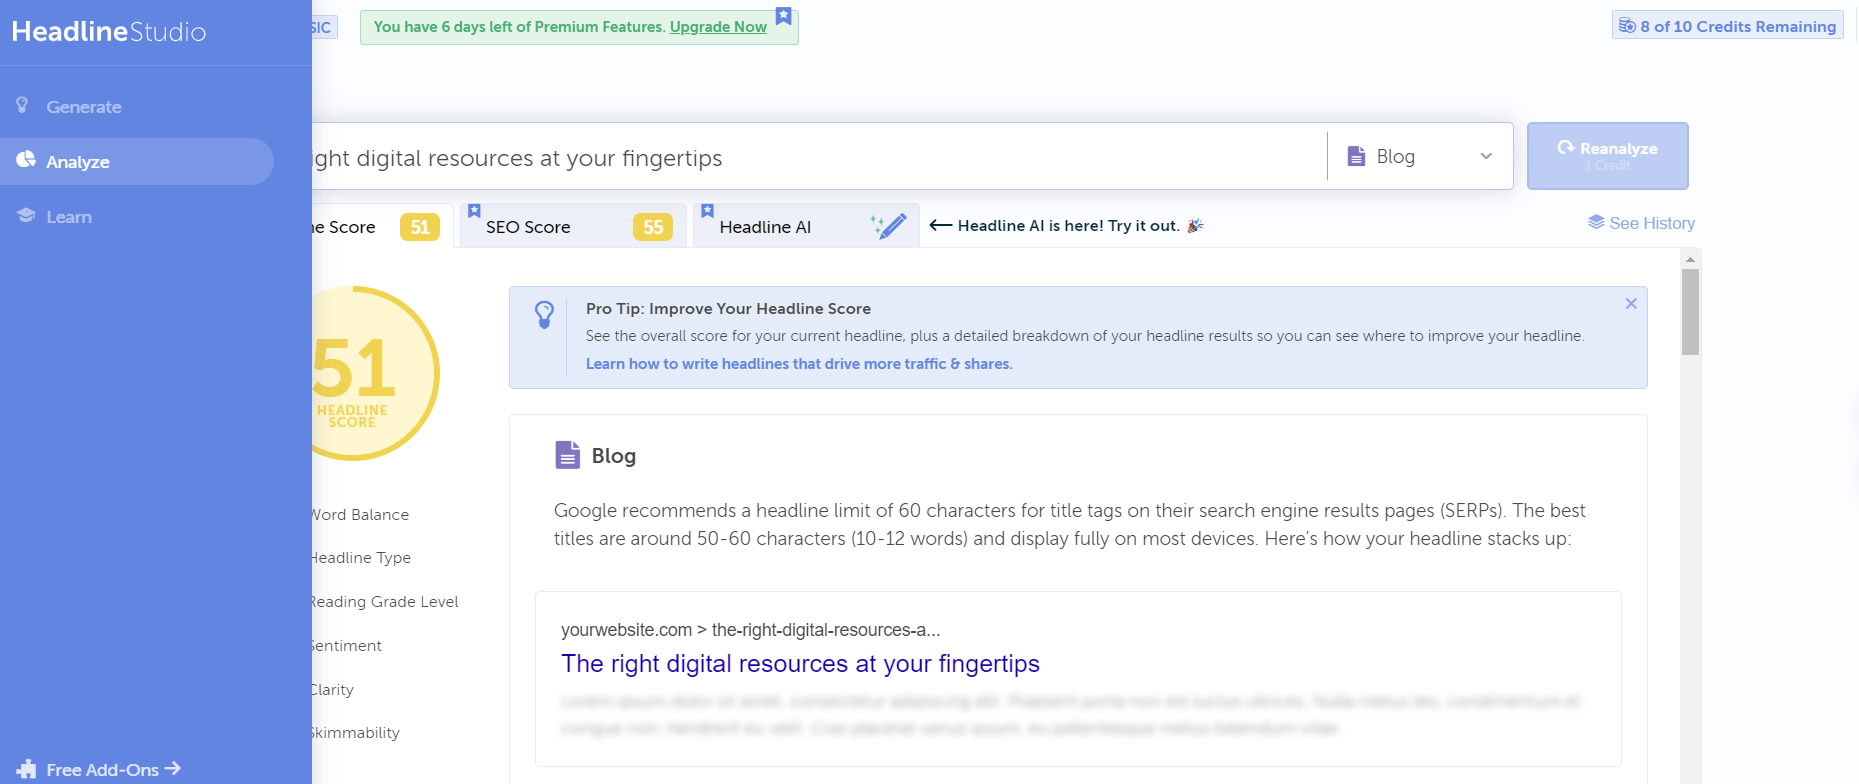Click the Upgrade Now link
This screenshot has width=1859, height=784.
[x=718, y=27]
